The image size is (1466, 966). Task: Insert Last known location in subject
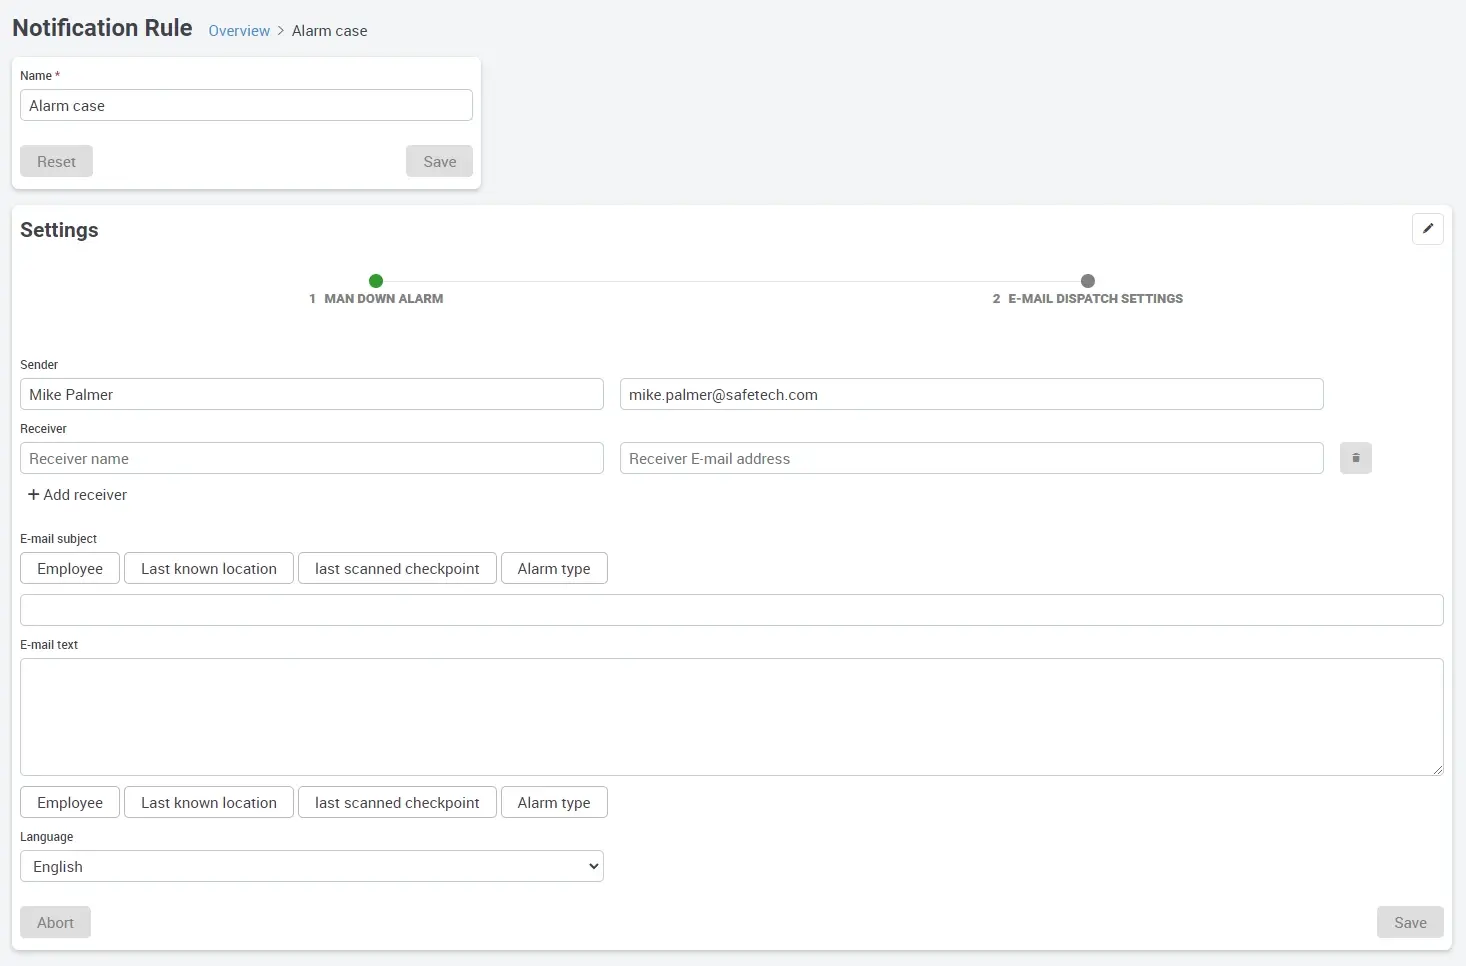pyautogui.click(x=208, y=568)
